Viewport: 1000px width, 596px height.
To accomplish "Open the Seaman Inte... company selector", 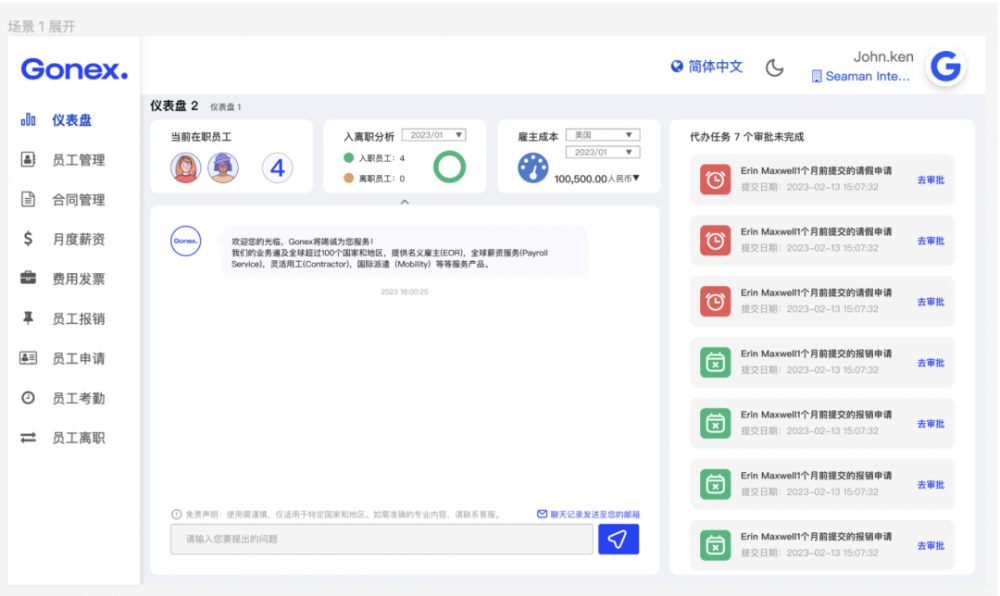I will point(860,76).
